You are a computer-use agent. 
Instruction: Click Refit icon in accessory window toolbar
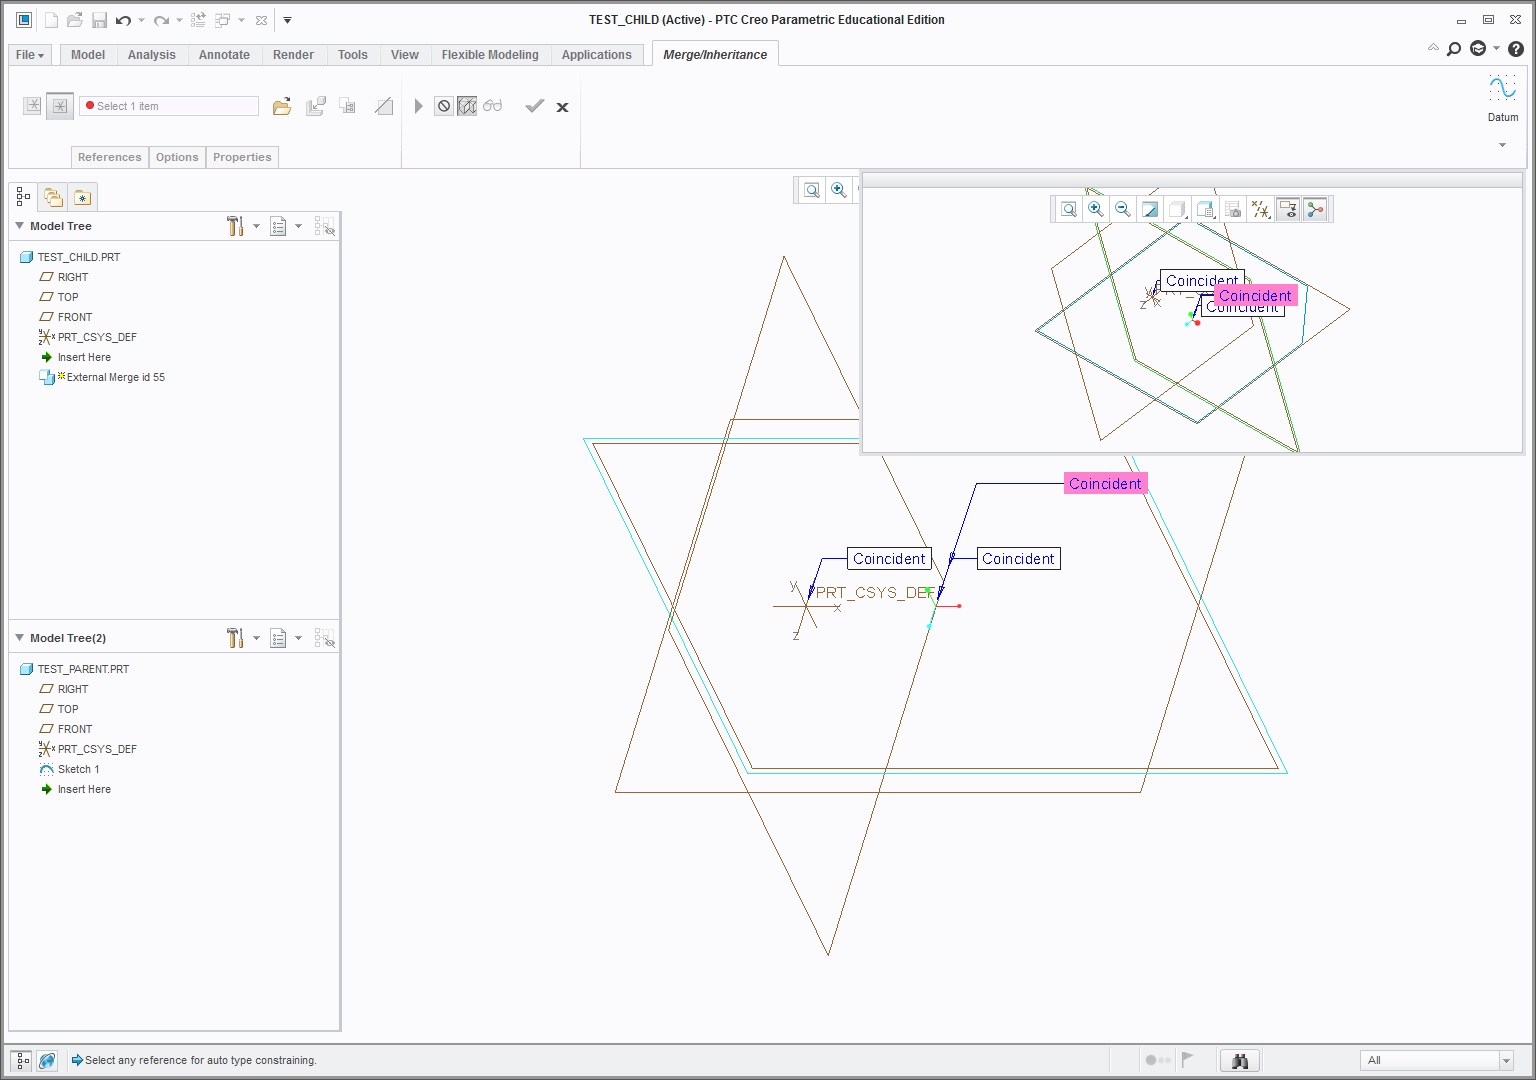[x=1069, y=209]
